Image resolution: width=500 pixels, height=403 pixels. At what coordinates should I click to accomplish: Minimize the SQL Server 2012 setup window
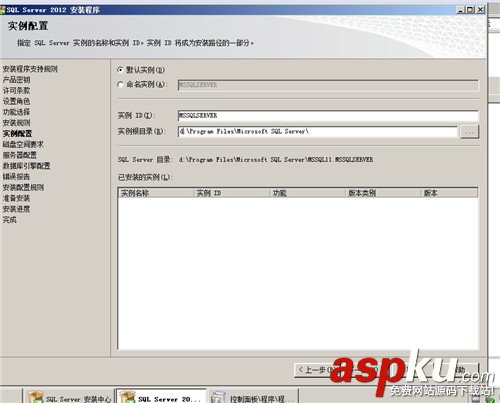[460, 10]
